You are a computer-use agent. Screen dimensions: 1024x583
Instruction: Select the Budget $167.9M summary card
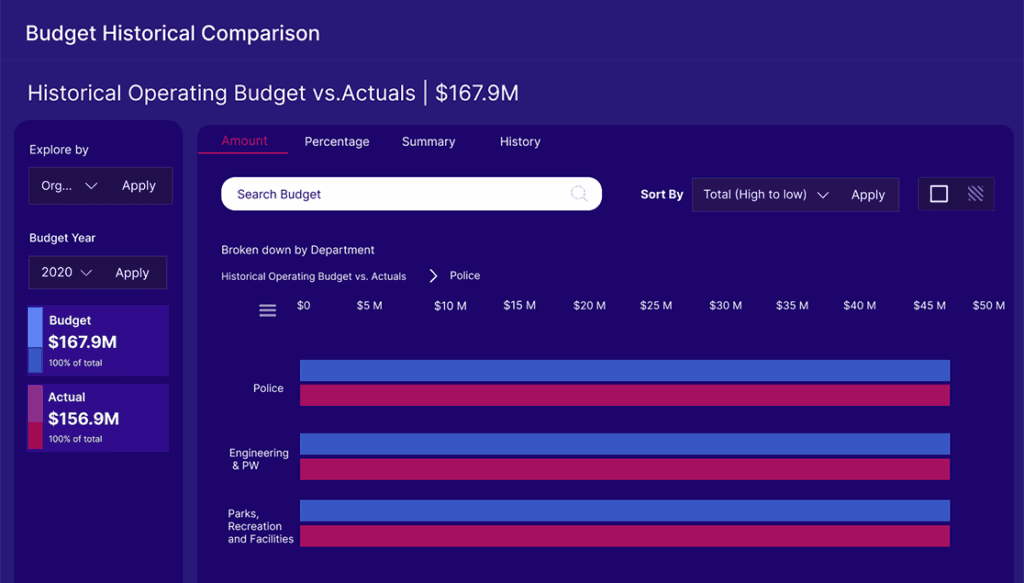pos(97,340)
